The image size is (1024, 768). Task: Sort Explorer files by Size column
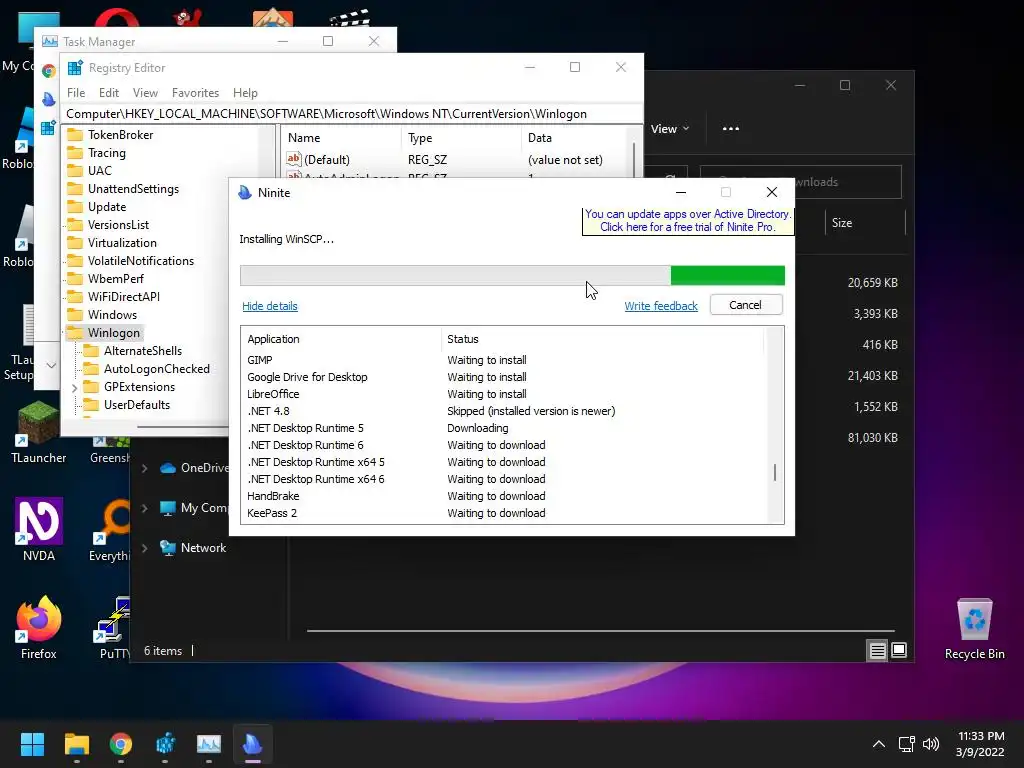click(865, 223)
